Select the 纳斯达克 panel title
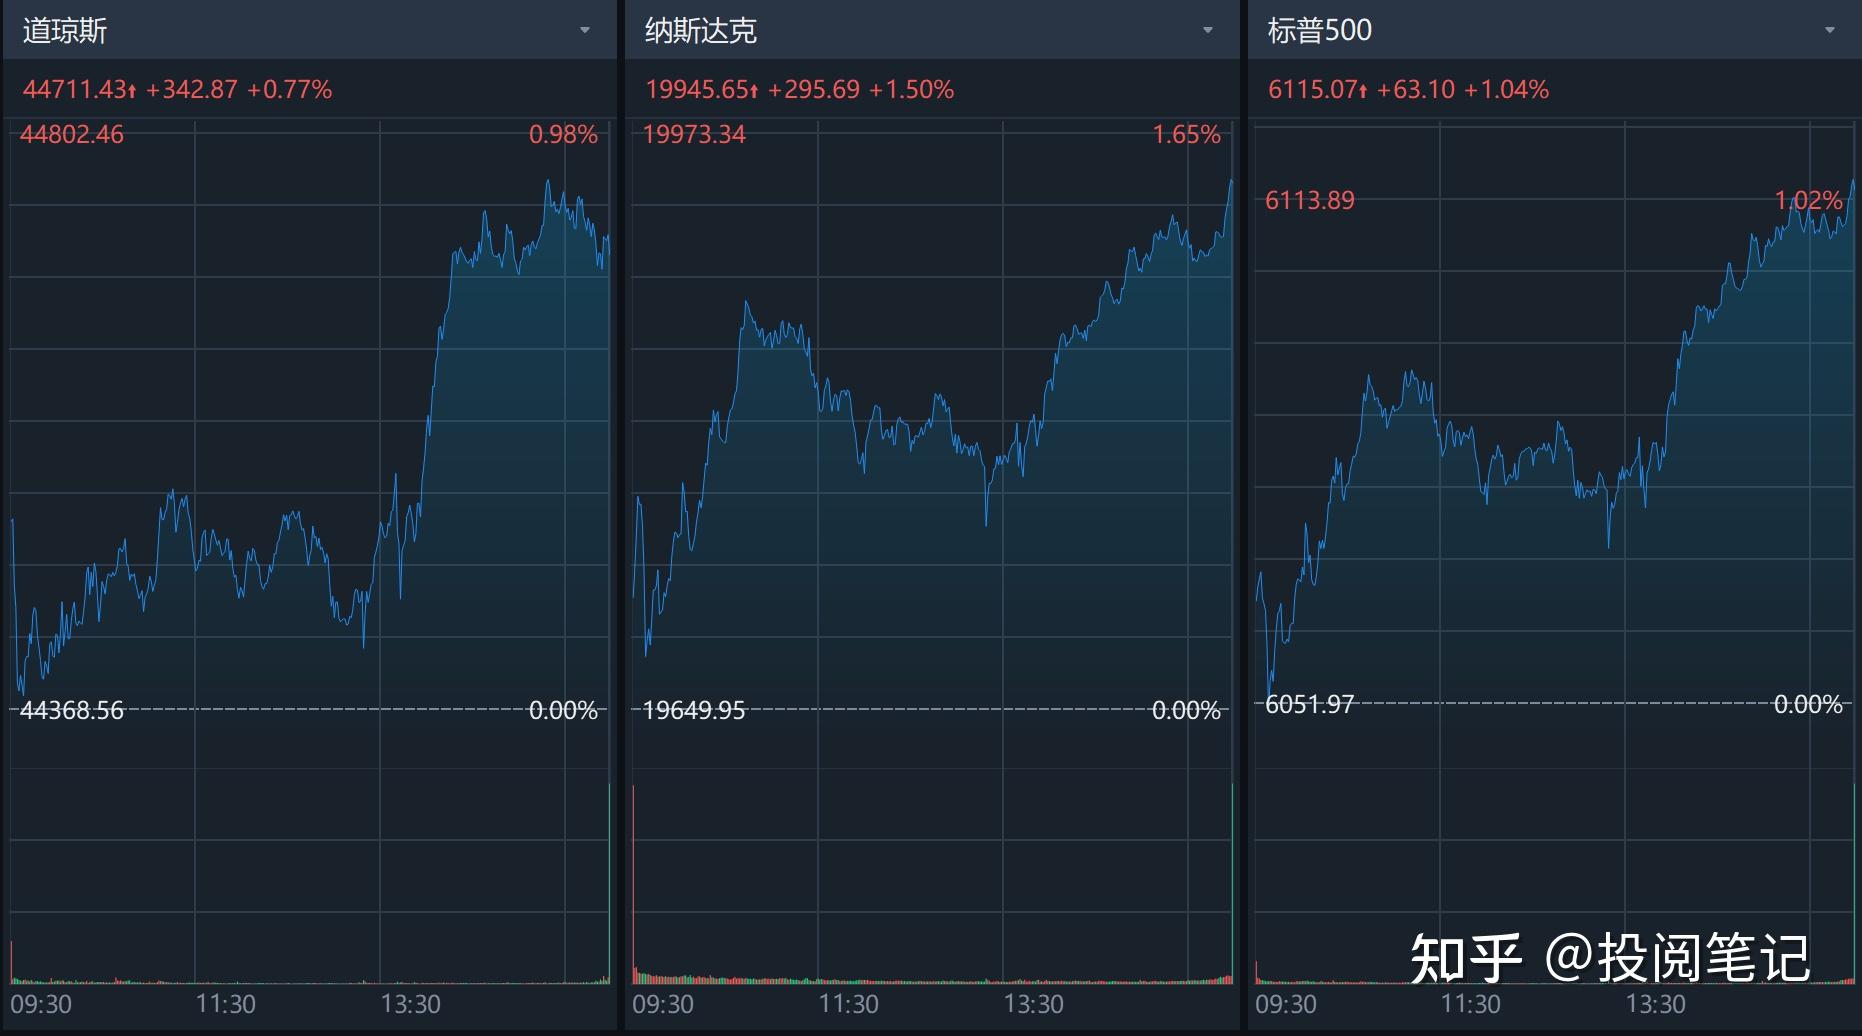 (x=700, y=31)
